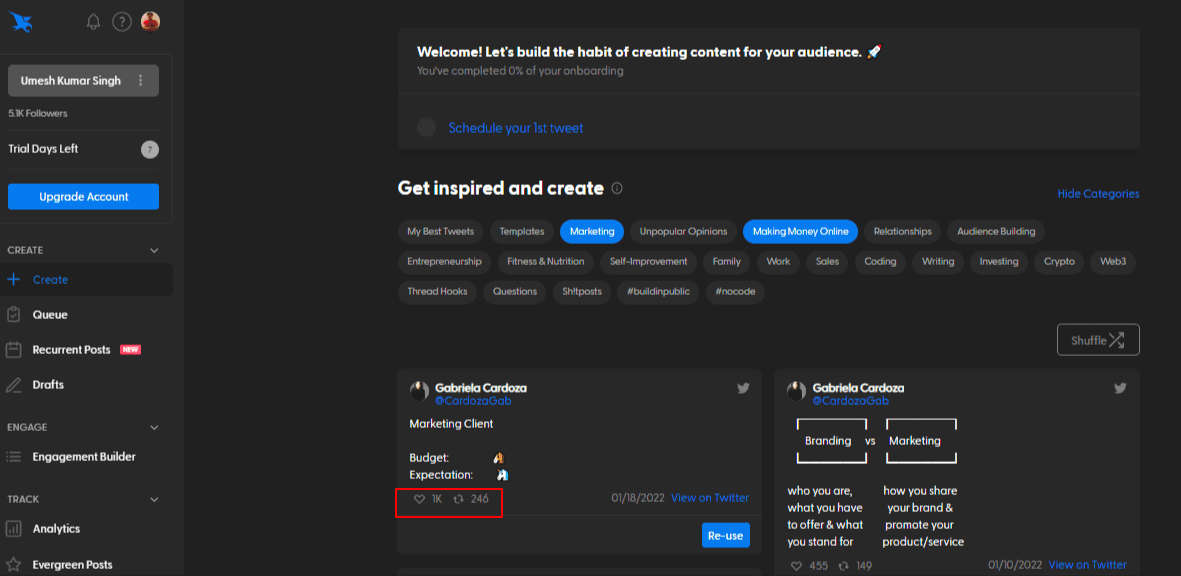The image size is (1181, 576).
Task: Click the Hide Categories link
Action: [1098, 194]
